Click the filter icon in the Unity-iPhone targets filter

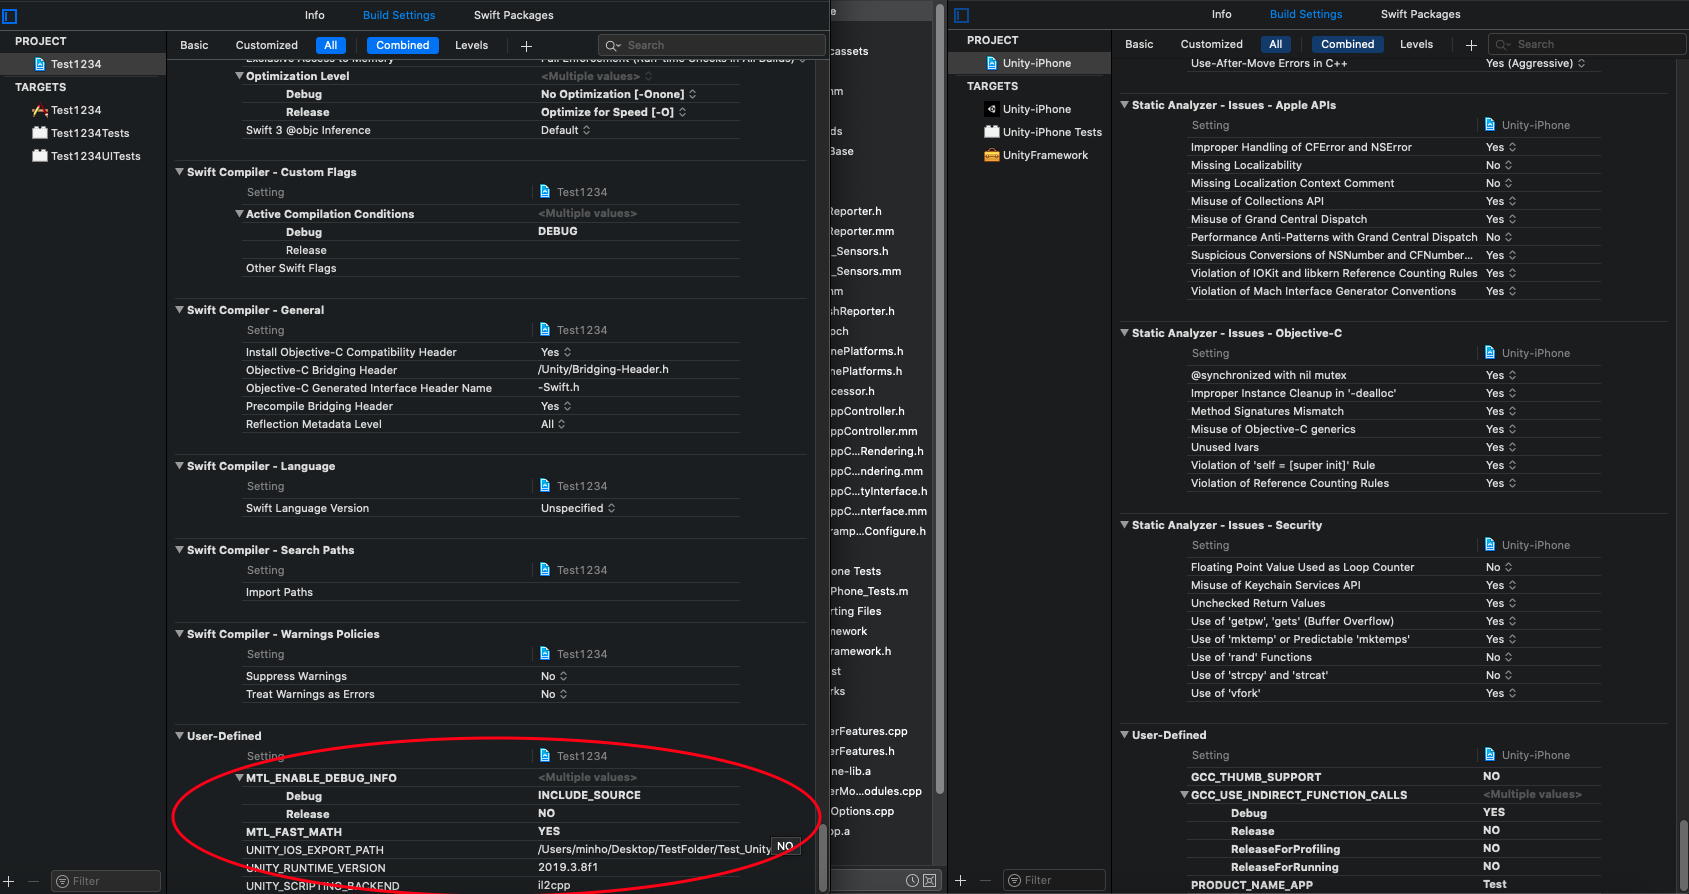pyautogui.click(x=1016, y=880)
